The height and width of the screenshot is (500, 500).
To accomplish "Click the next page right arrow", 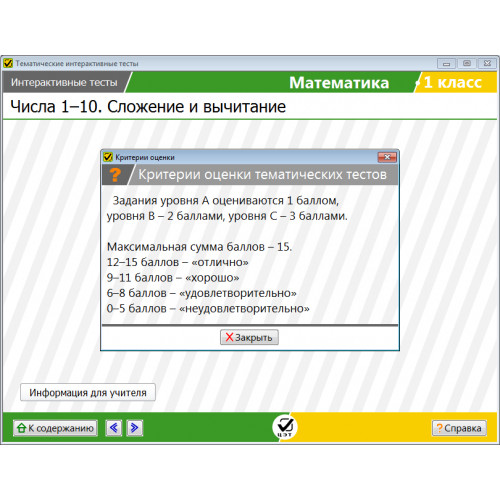I will [x=135, y=428].
